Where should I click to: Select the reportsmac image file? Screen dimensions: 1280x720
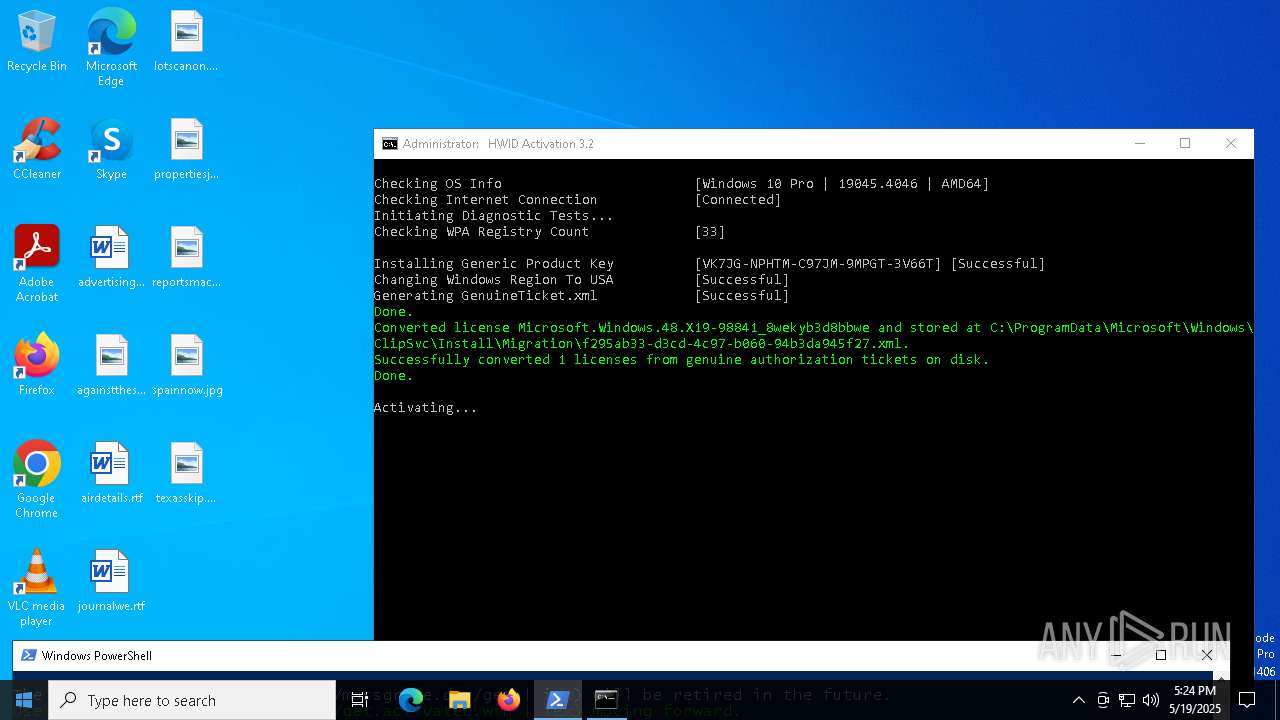tap(186, 258)
